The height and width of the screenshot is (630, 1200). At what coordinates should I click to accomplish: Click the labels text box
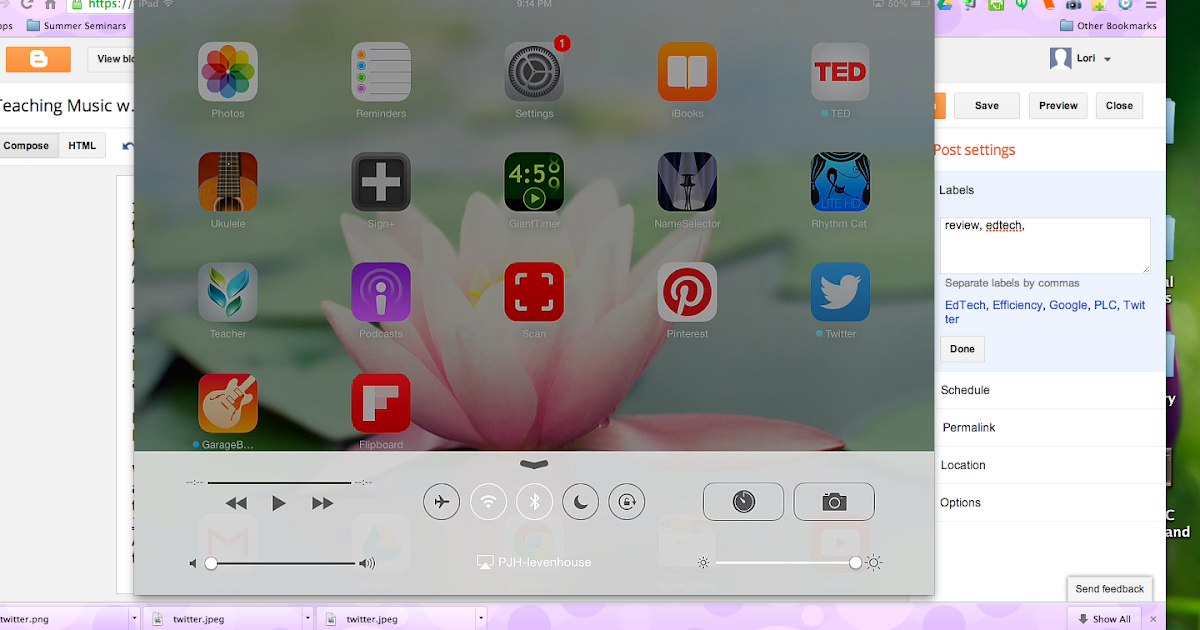1045,246
